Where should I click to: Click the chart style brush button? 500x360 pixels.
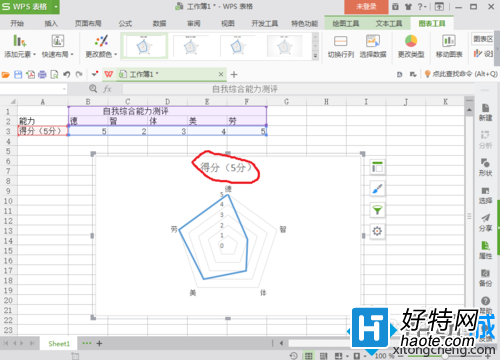[377, 189]
